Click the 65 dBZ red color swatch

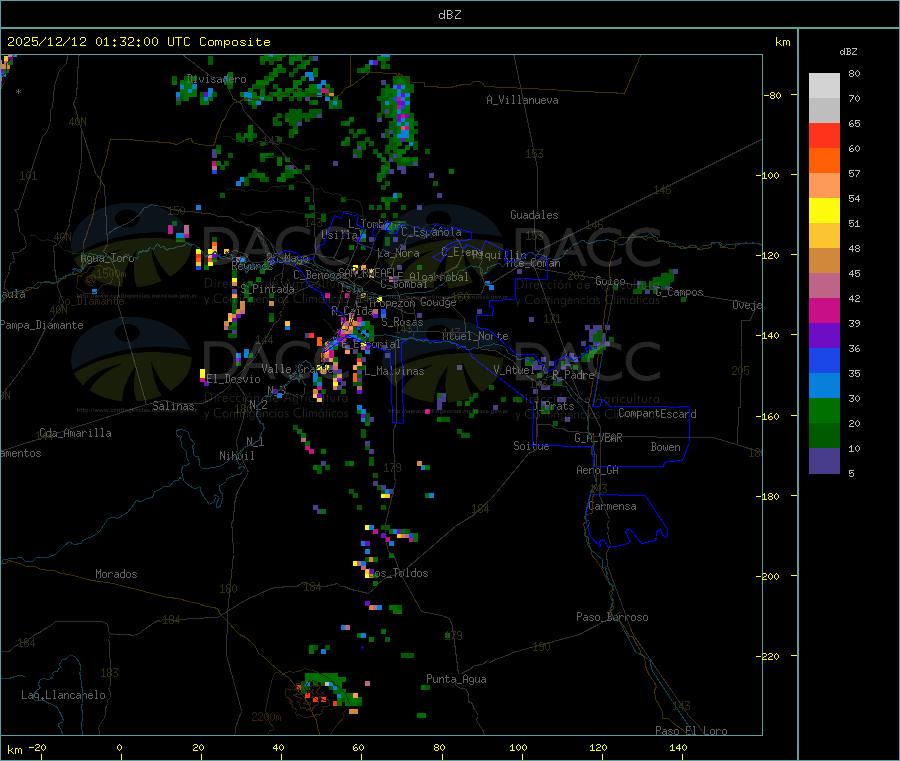coord(824,135)
